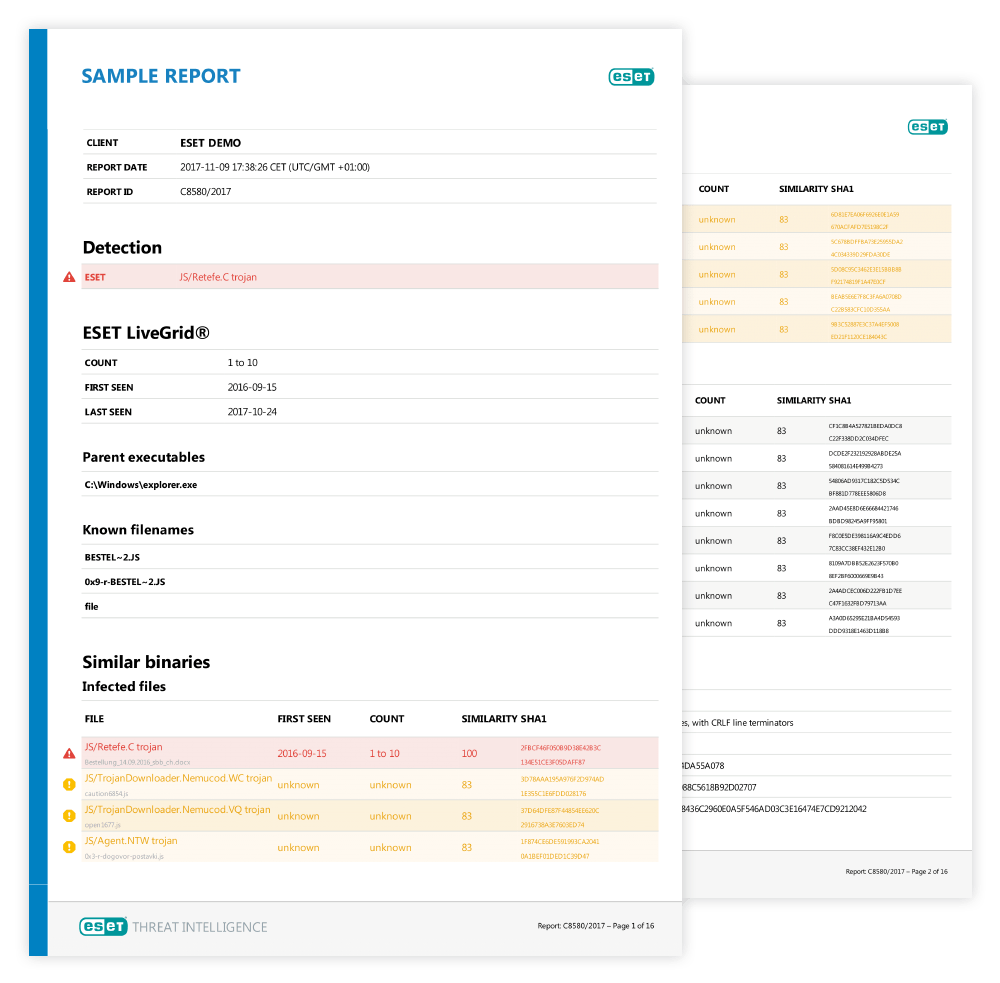Click the ESET logo beside THREAT INTELLIGENCE footer
This screenshot has width=1000, height=983.
tap(103, 926)
